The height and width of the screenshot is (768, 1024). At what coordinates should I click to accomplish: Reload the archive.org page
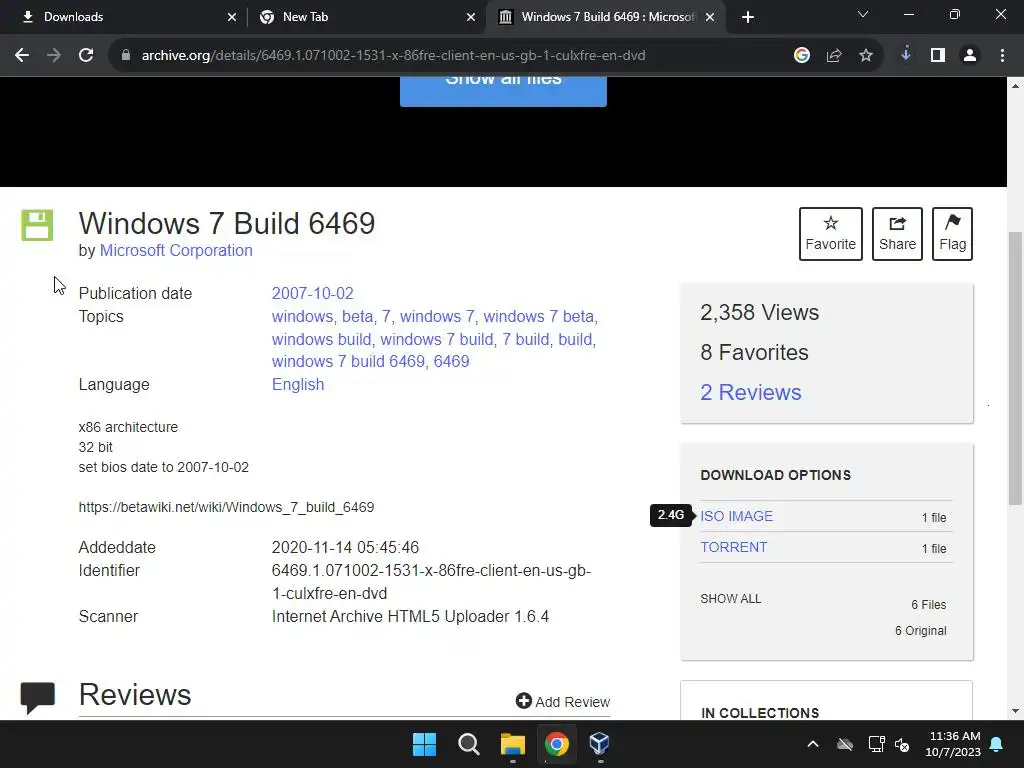(x=86, y=56)
